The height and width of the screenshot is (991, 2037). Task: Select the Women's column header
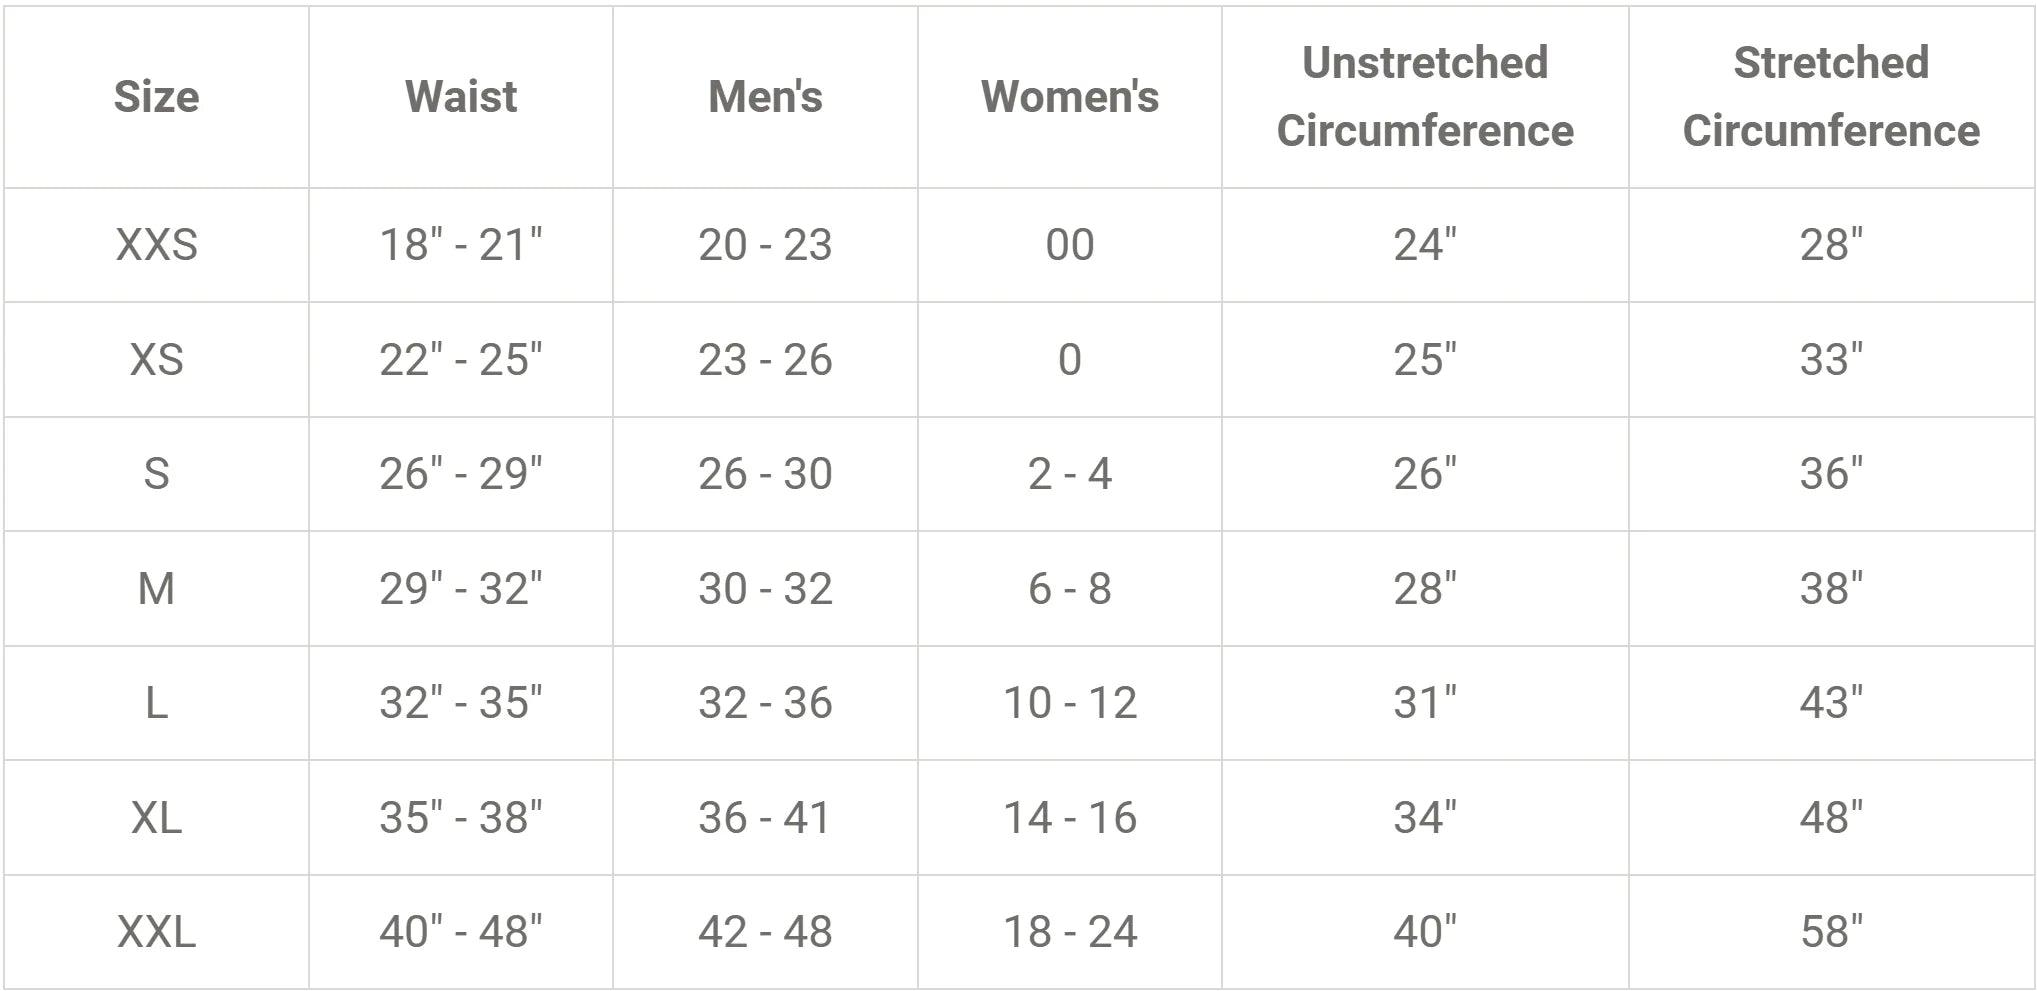pyautogui.click(x=1070, y=97)
